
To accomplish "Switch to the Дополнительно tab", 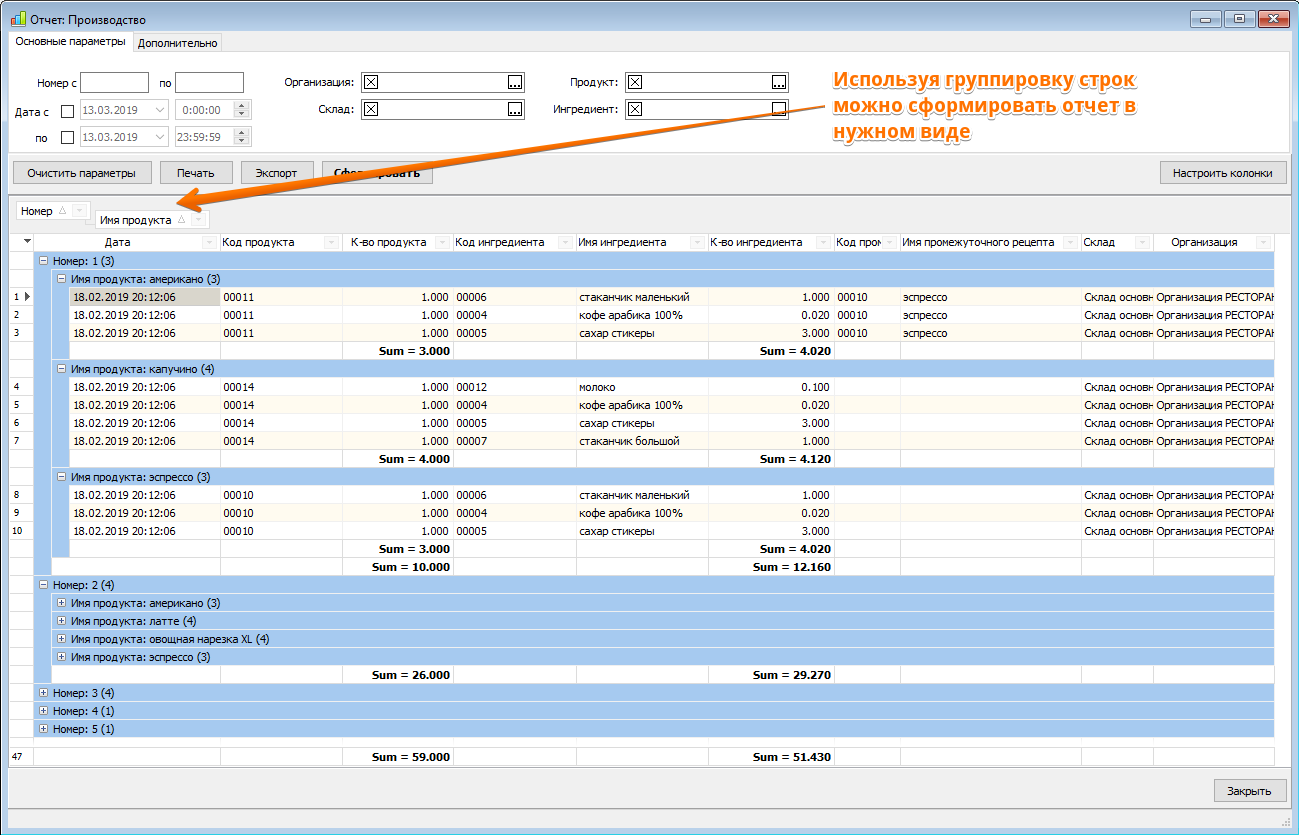I will (x=177, y=43).
